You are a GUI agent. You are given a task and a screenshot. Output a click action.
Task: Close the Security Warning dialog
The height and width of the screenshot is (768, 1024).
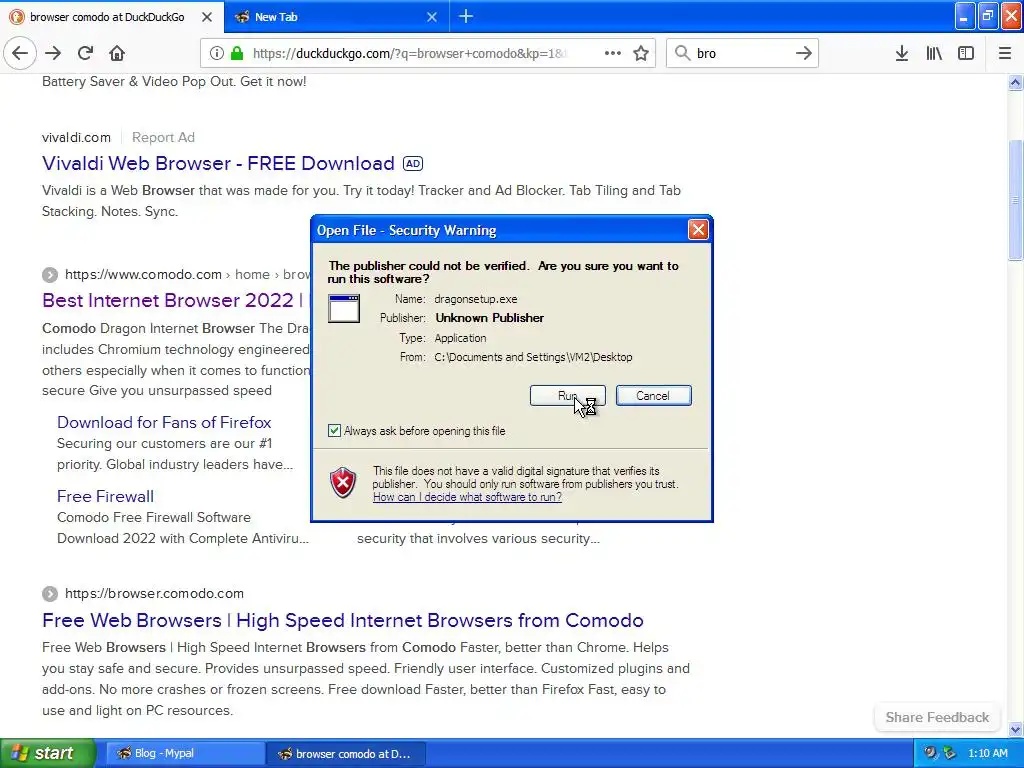[698, 229]
